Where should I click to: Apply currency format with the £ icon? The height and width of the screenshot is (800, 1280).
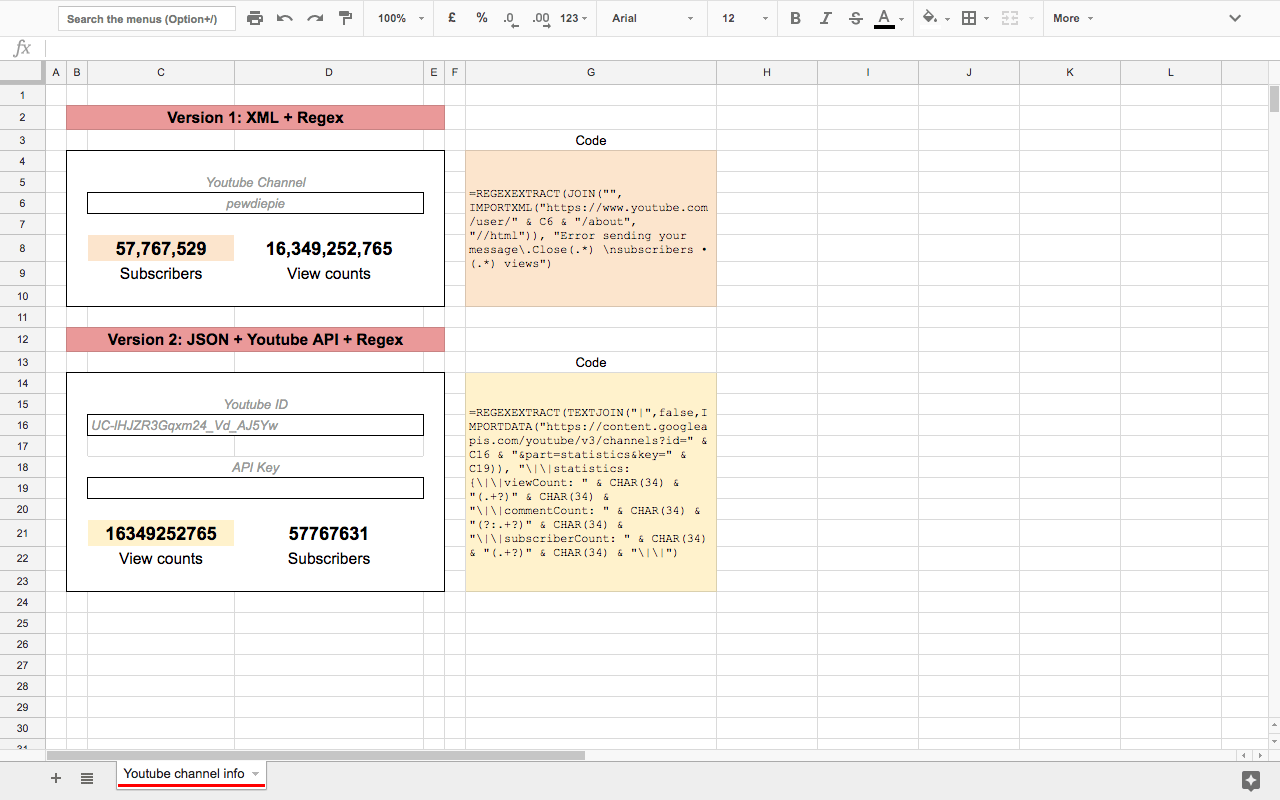point(451,18)
